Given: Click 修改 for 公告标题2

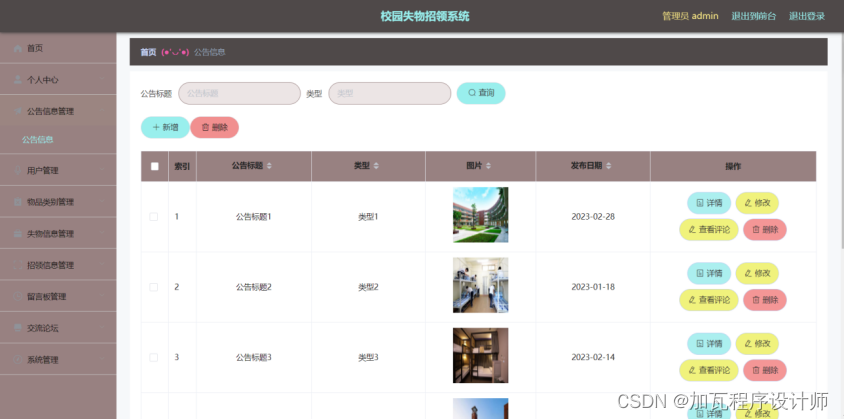Looking at the screenshot, I should click(757, 273).
